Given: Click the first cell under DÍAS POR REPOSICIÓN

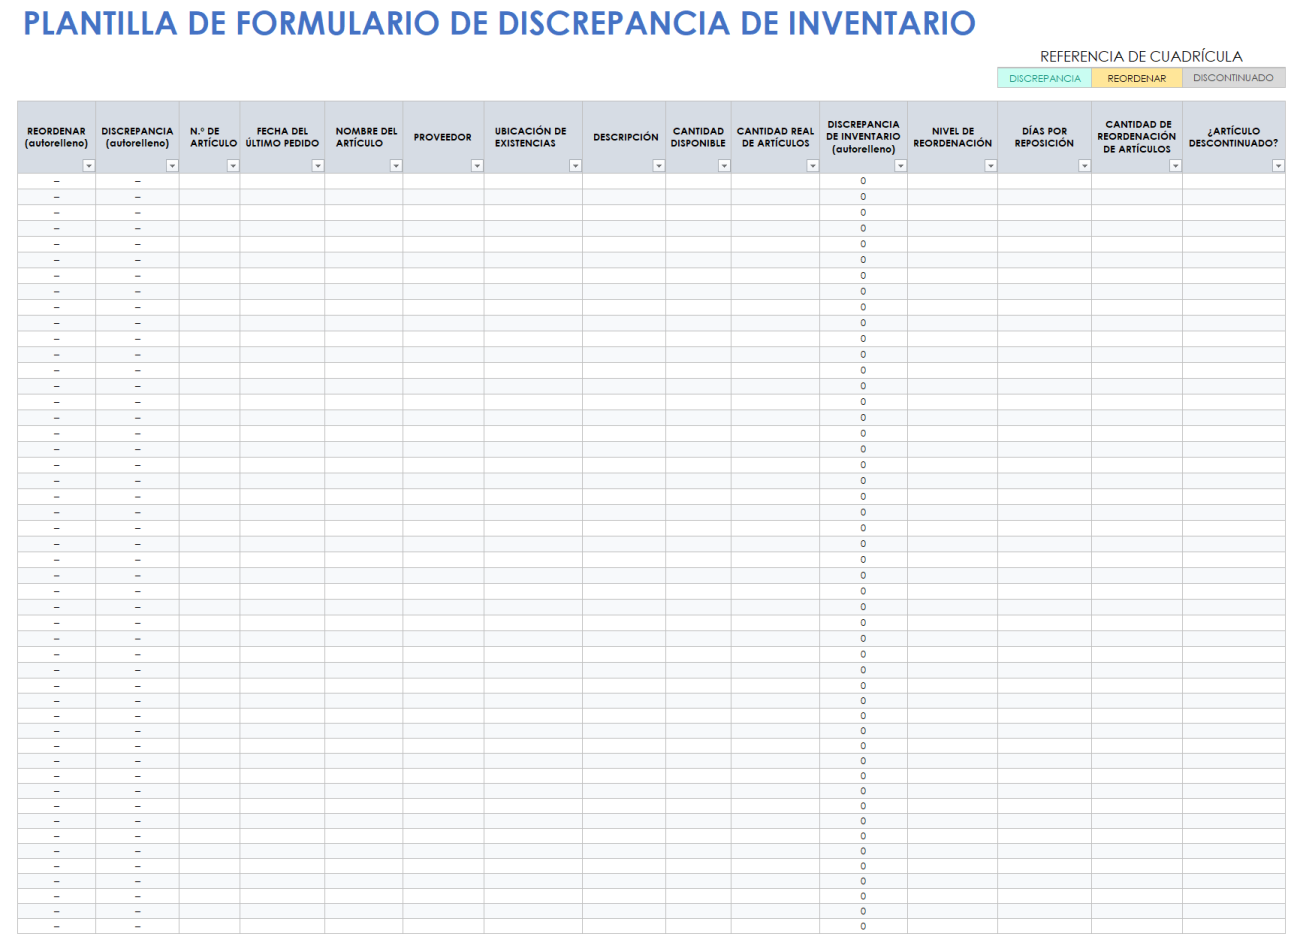Looking at the screenshot, I should tap(1045, 182).
